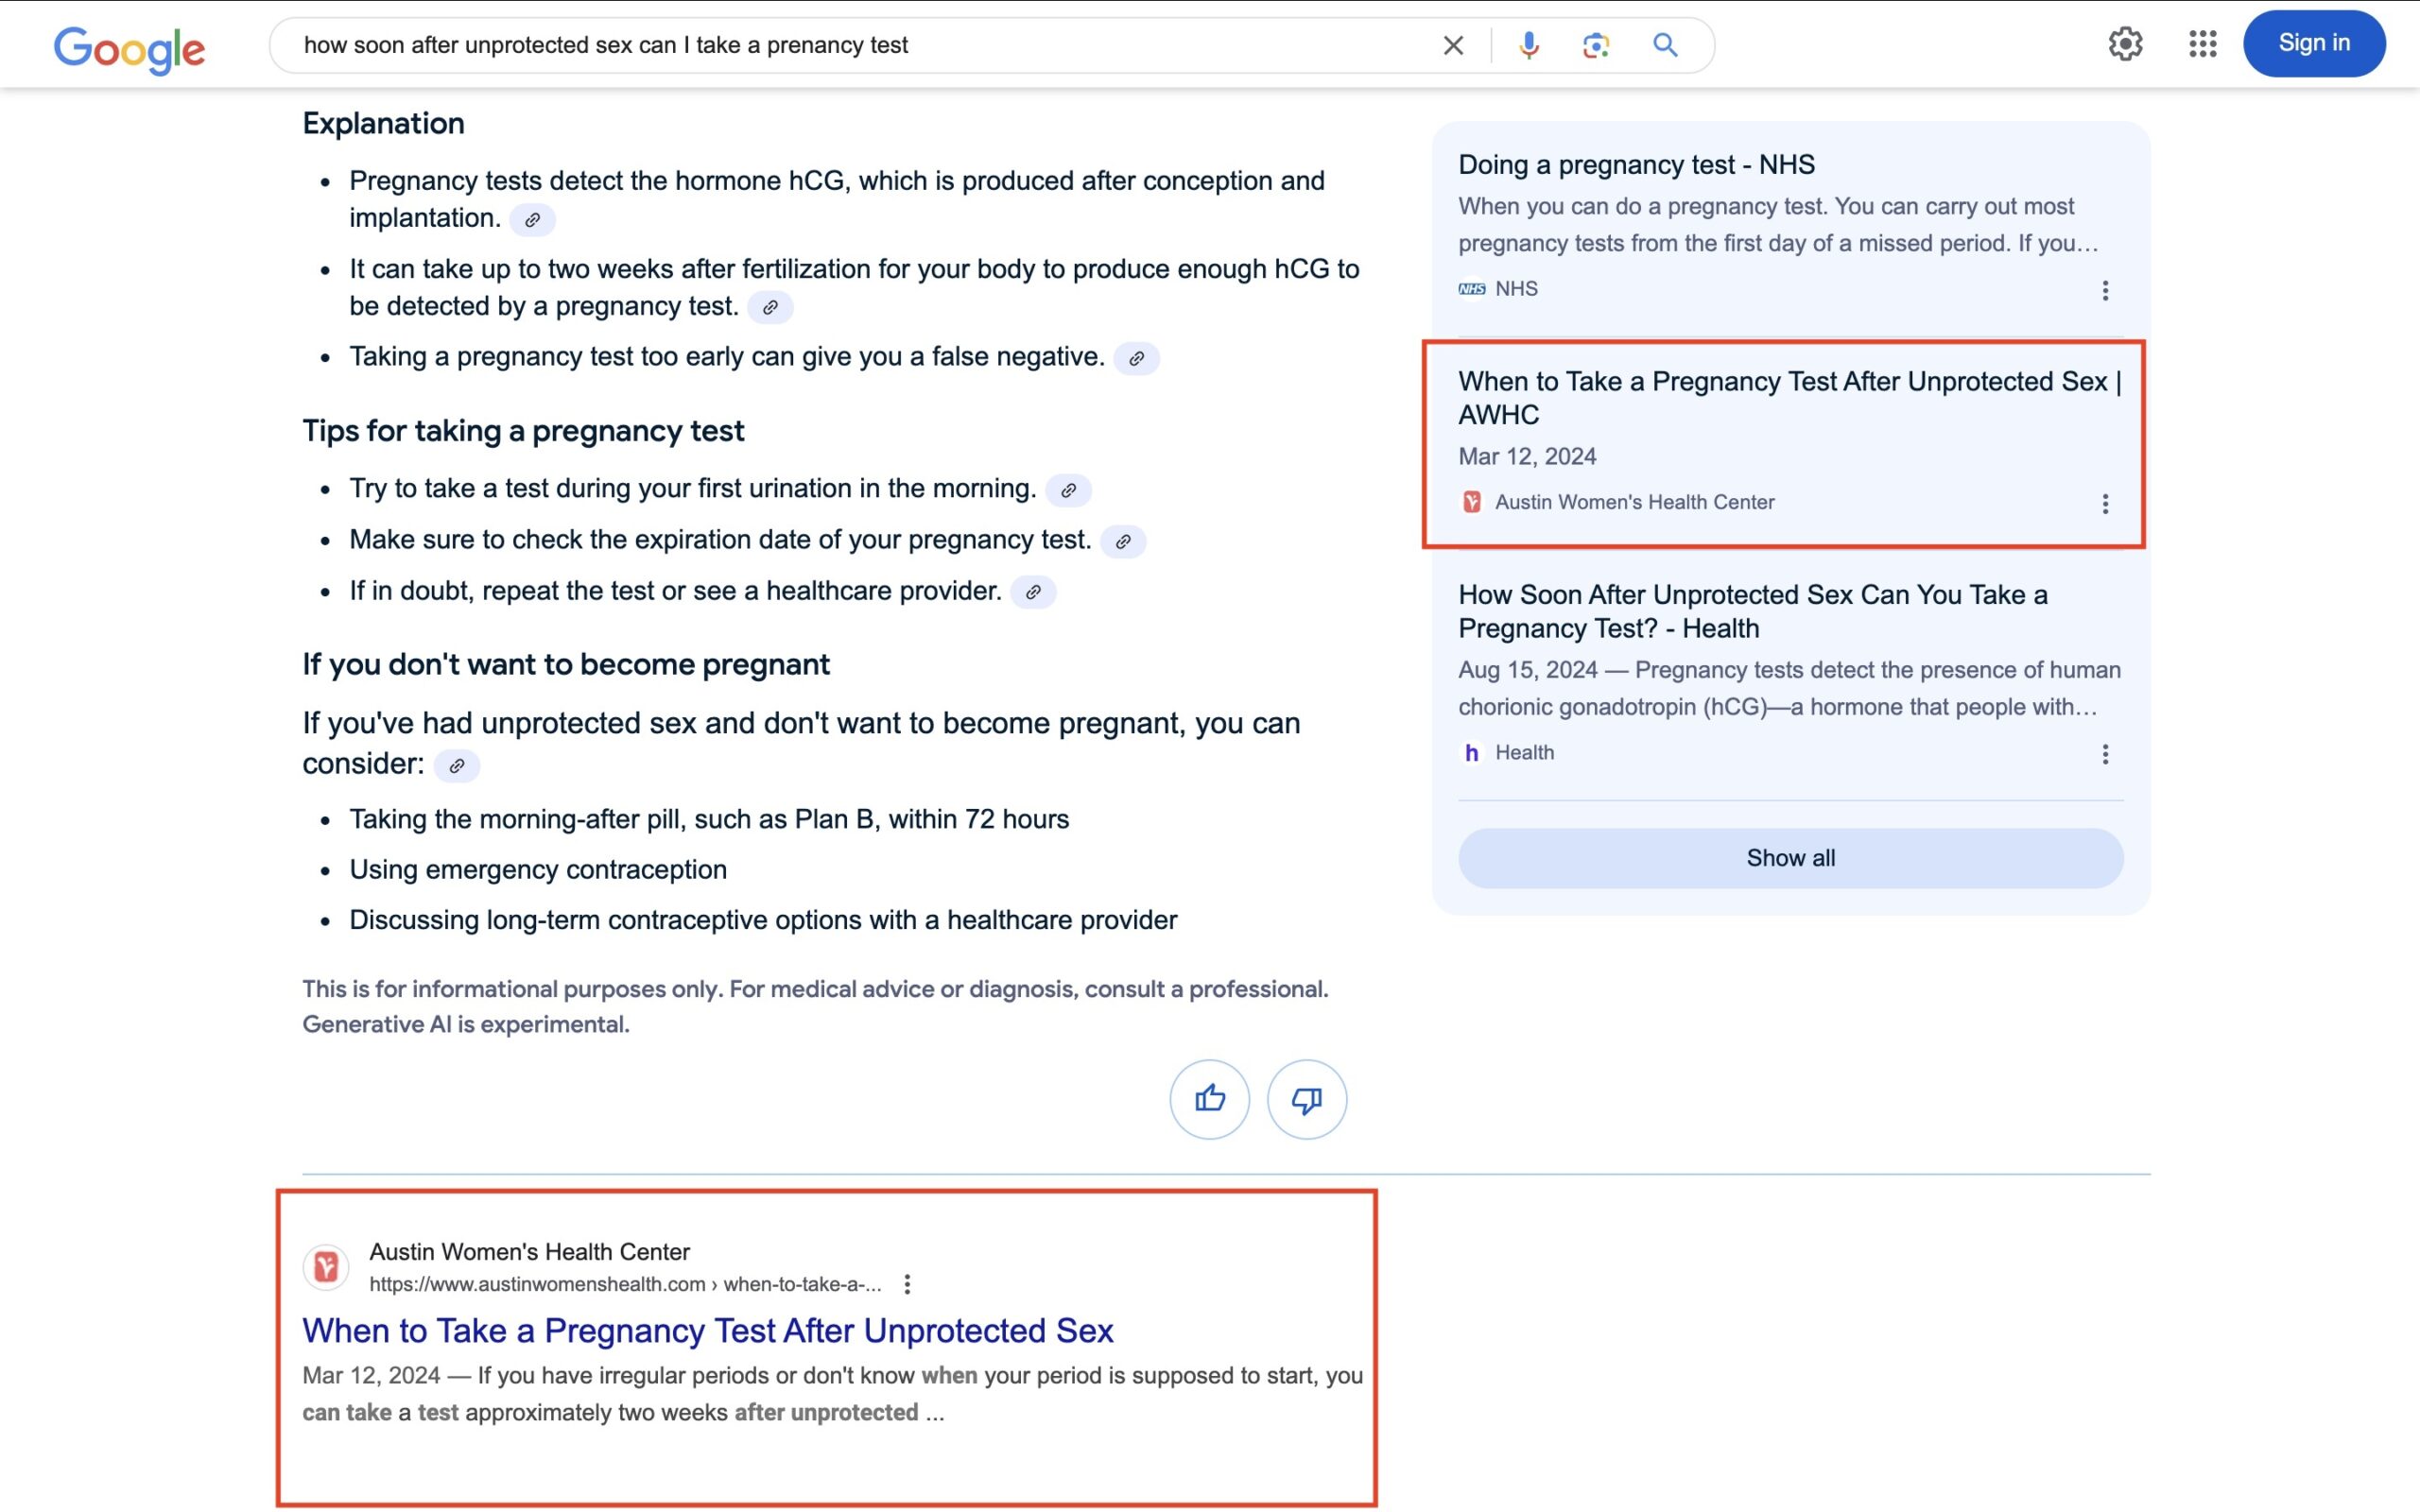Click the Austin Women's Health Center article link
The height and width of the screenshot is (1512, 2420).
(x=707, y=1328)
